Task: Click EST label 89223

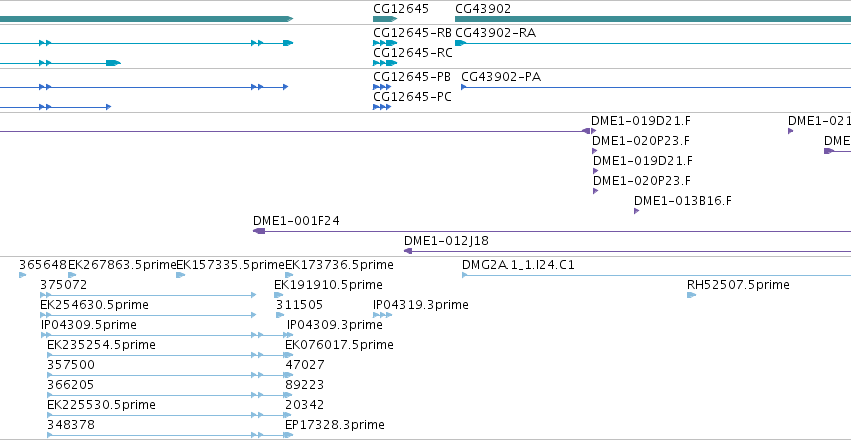Action: click(x=305, y=385)
